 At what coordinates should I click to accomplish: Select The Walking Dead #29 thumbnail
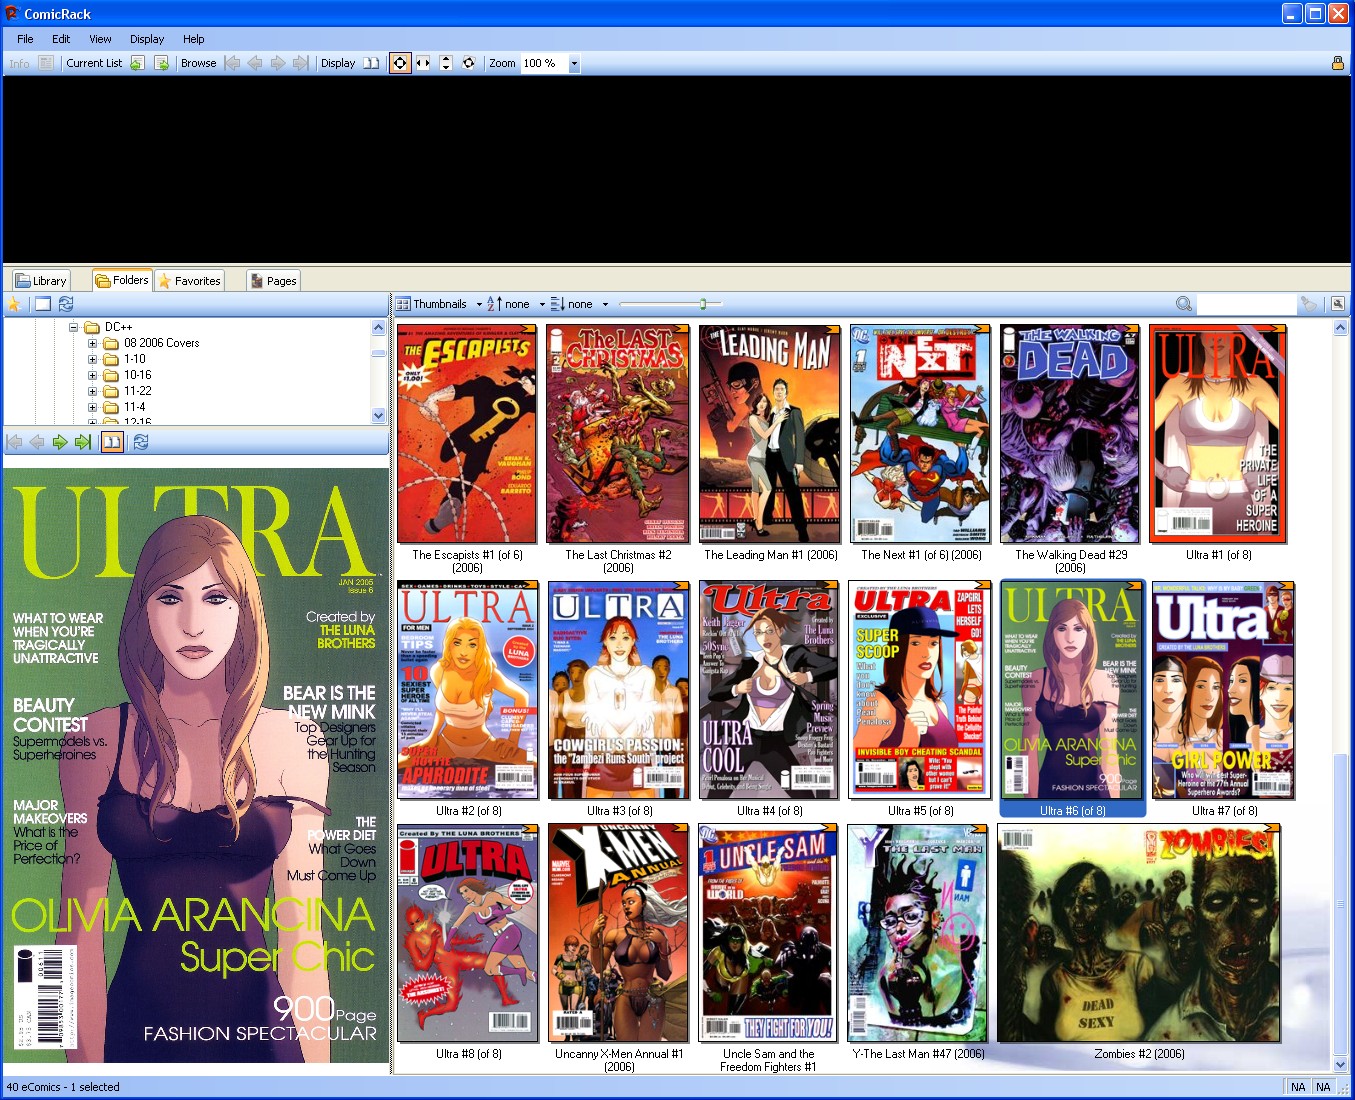click(x=1070, y=434)
